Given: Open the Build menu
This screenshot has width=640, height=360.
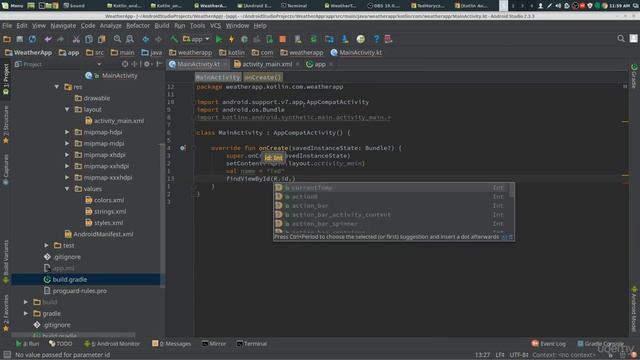Looking at the screenshot, I should pos(162,26).
